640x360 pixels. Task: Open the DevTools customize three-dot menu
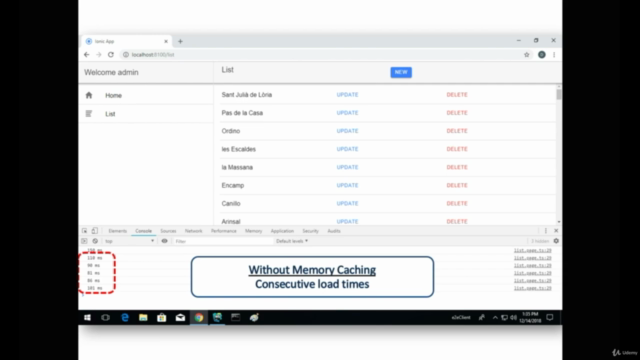tap(546, 231)
